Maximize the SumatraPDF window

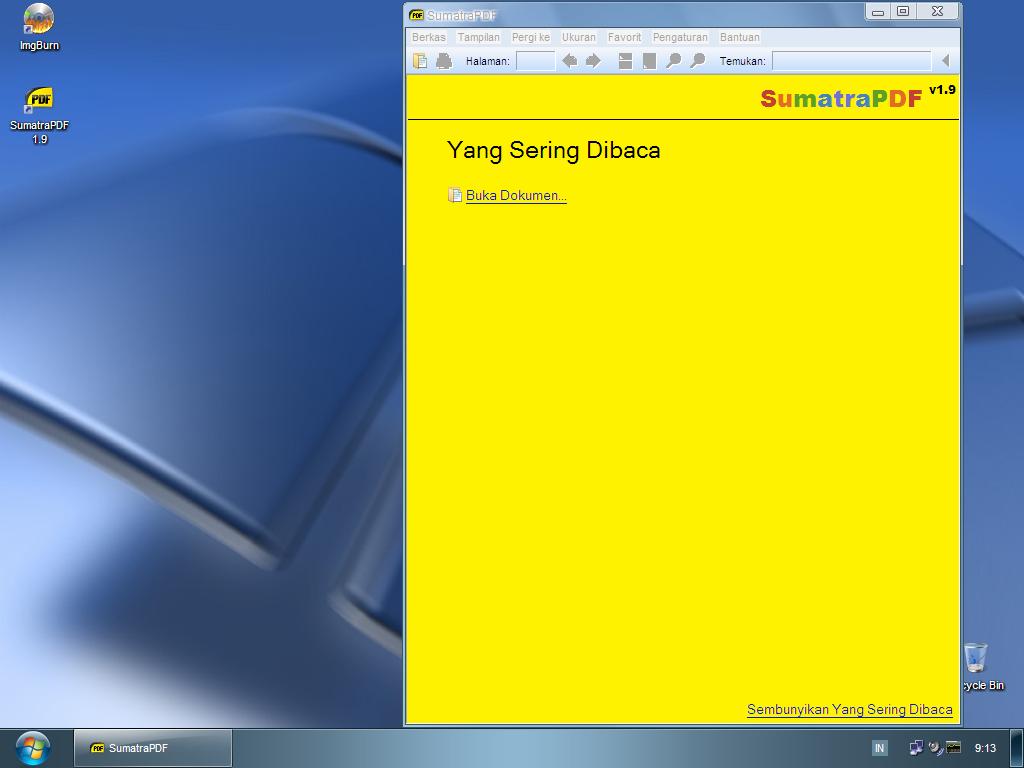point(903,12)
